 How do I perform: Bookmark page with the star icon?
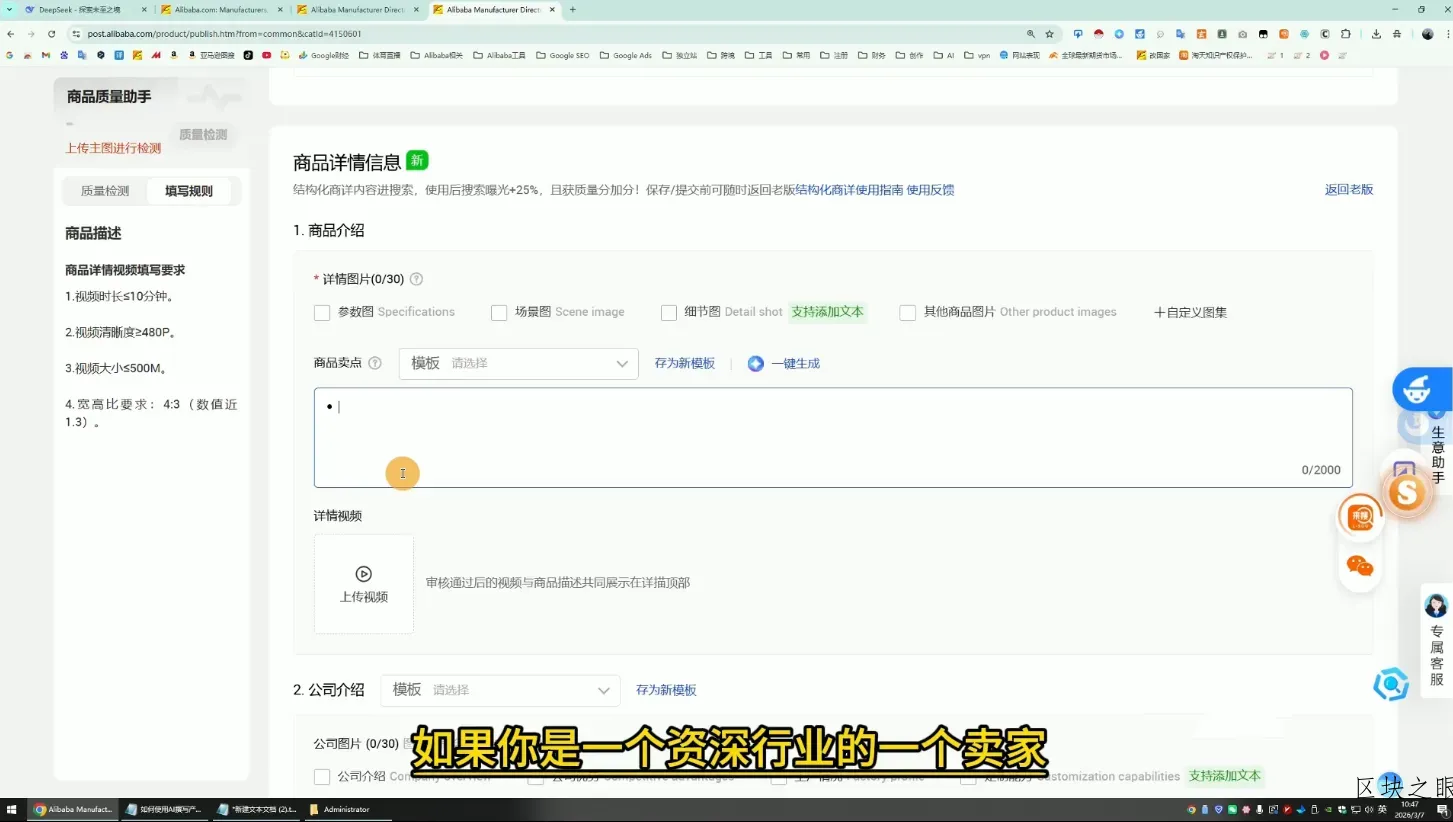(1049, 34)
